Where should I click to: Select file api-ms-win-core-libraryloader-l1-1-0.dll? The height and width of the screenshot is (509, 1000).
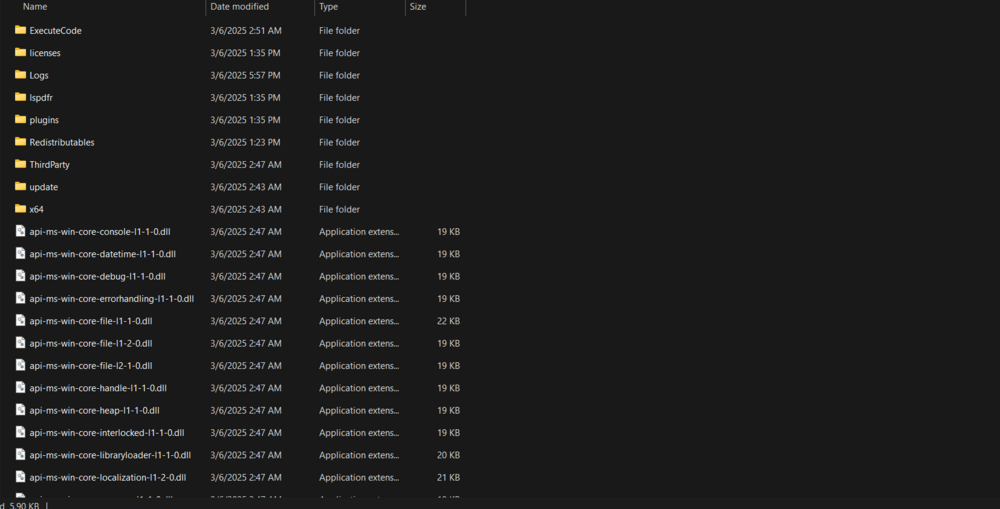click(x=110, y=455)
